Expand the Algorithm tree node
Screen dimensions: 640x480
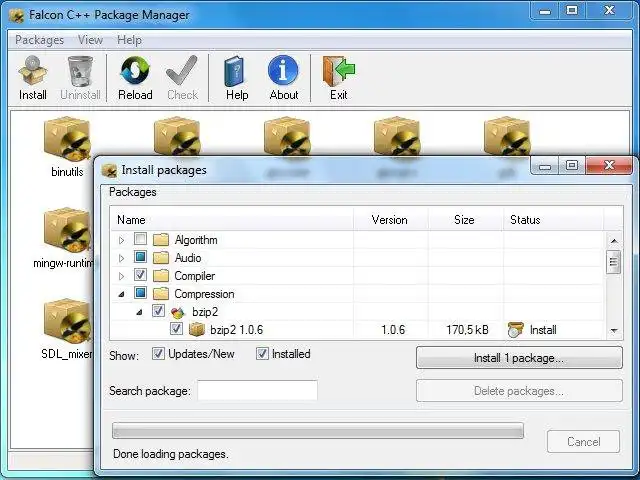pyautogui.click(x=121, y=240)
